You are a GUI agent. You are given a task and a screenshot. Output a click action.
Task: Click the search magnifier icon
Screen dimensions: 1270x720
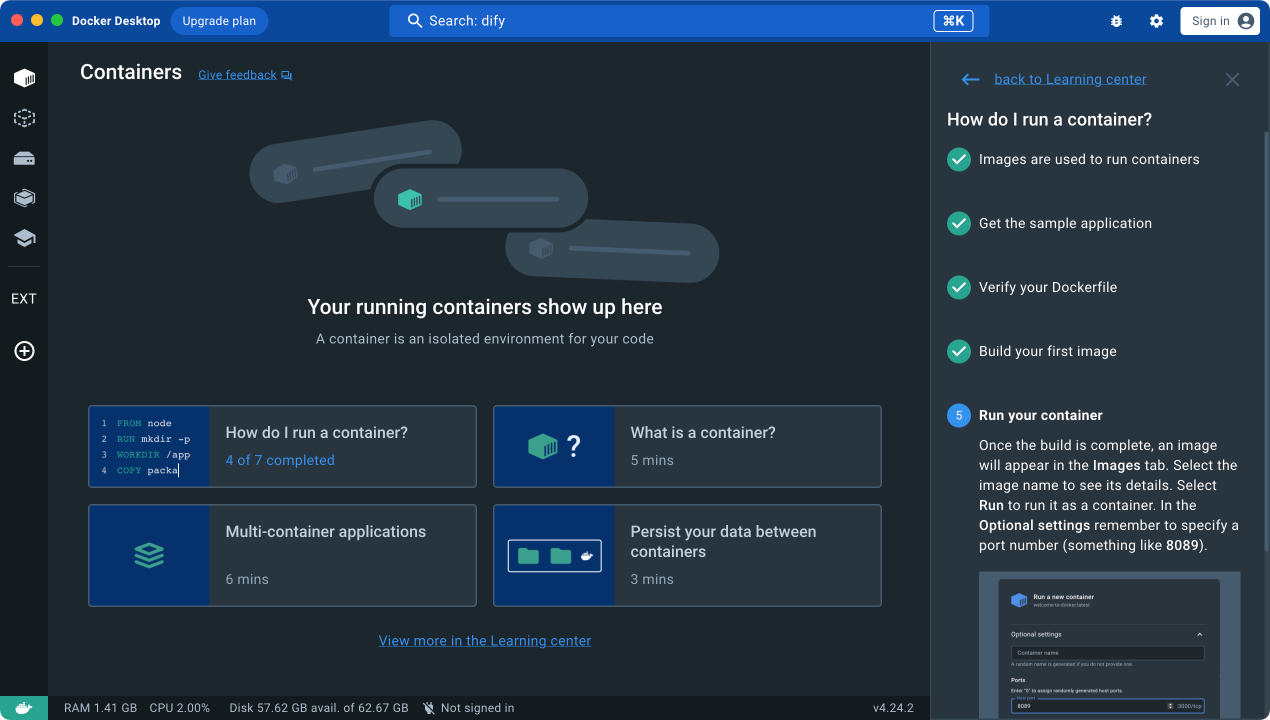click(415, 21)
